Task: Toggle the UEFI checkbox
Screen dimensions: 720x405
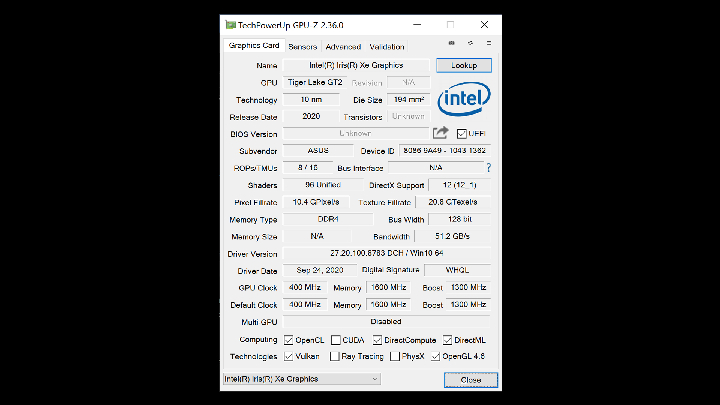Action: pos(461,134)
